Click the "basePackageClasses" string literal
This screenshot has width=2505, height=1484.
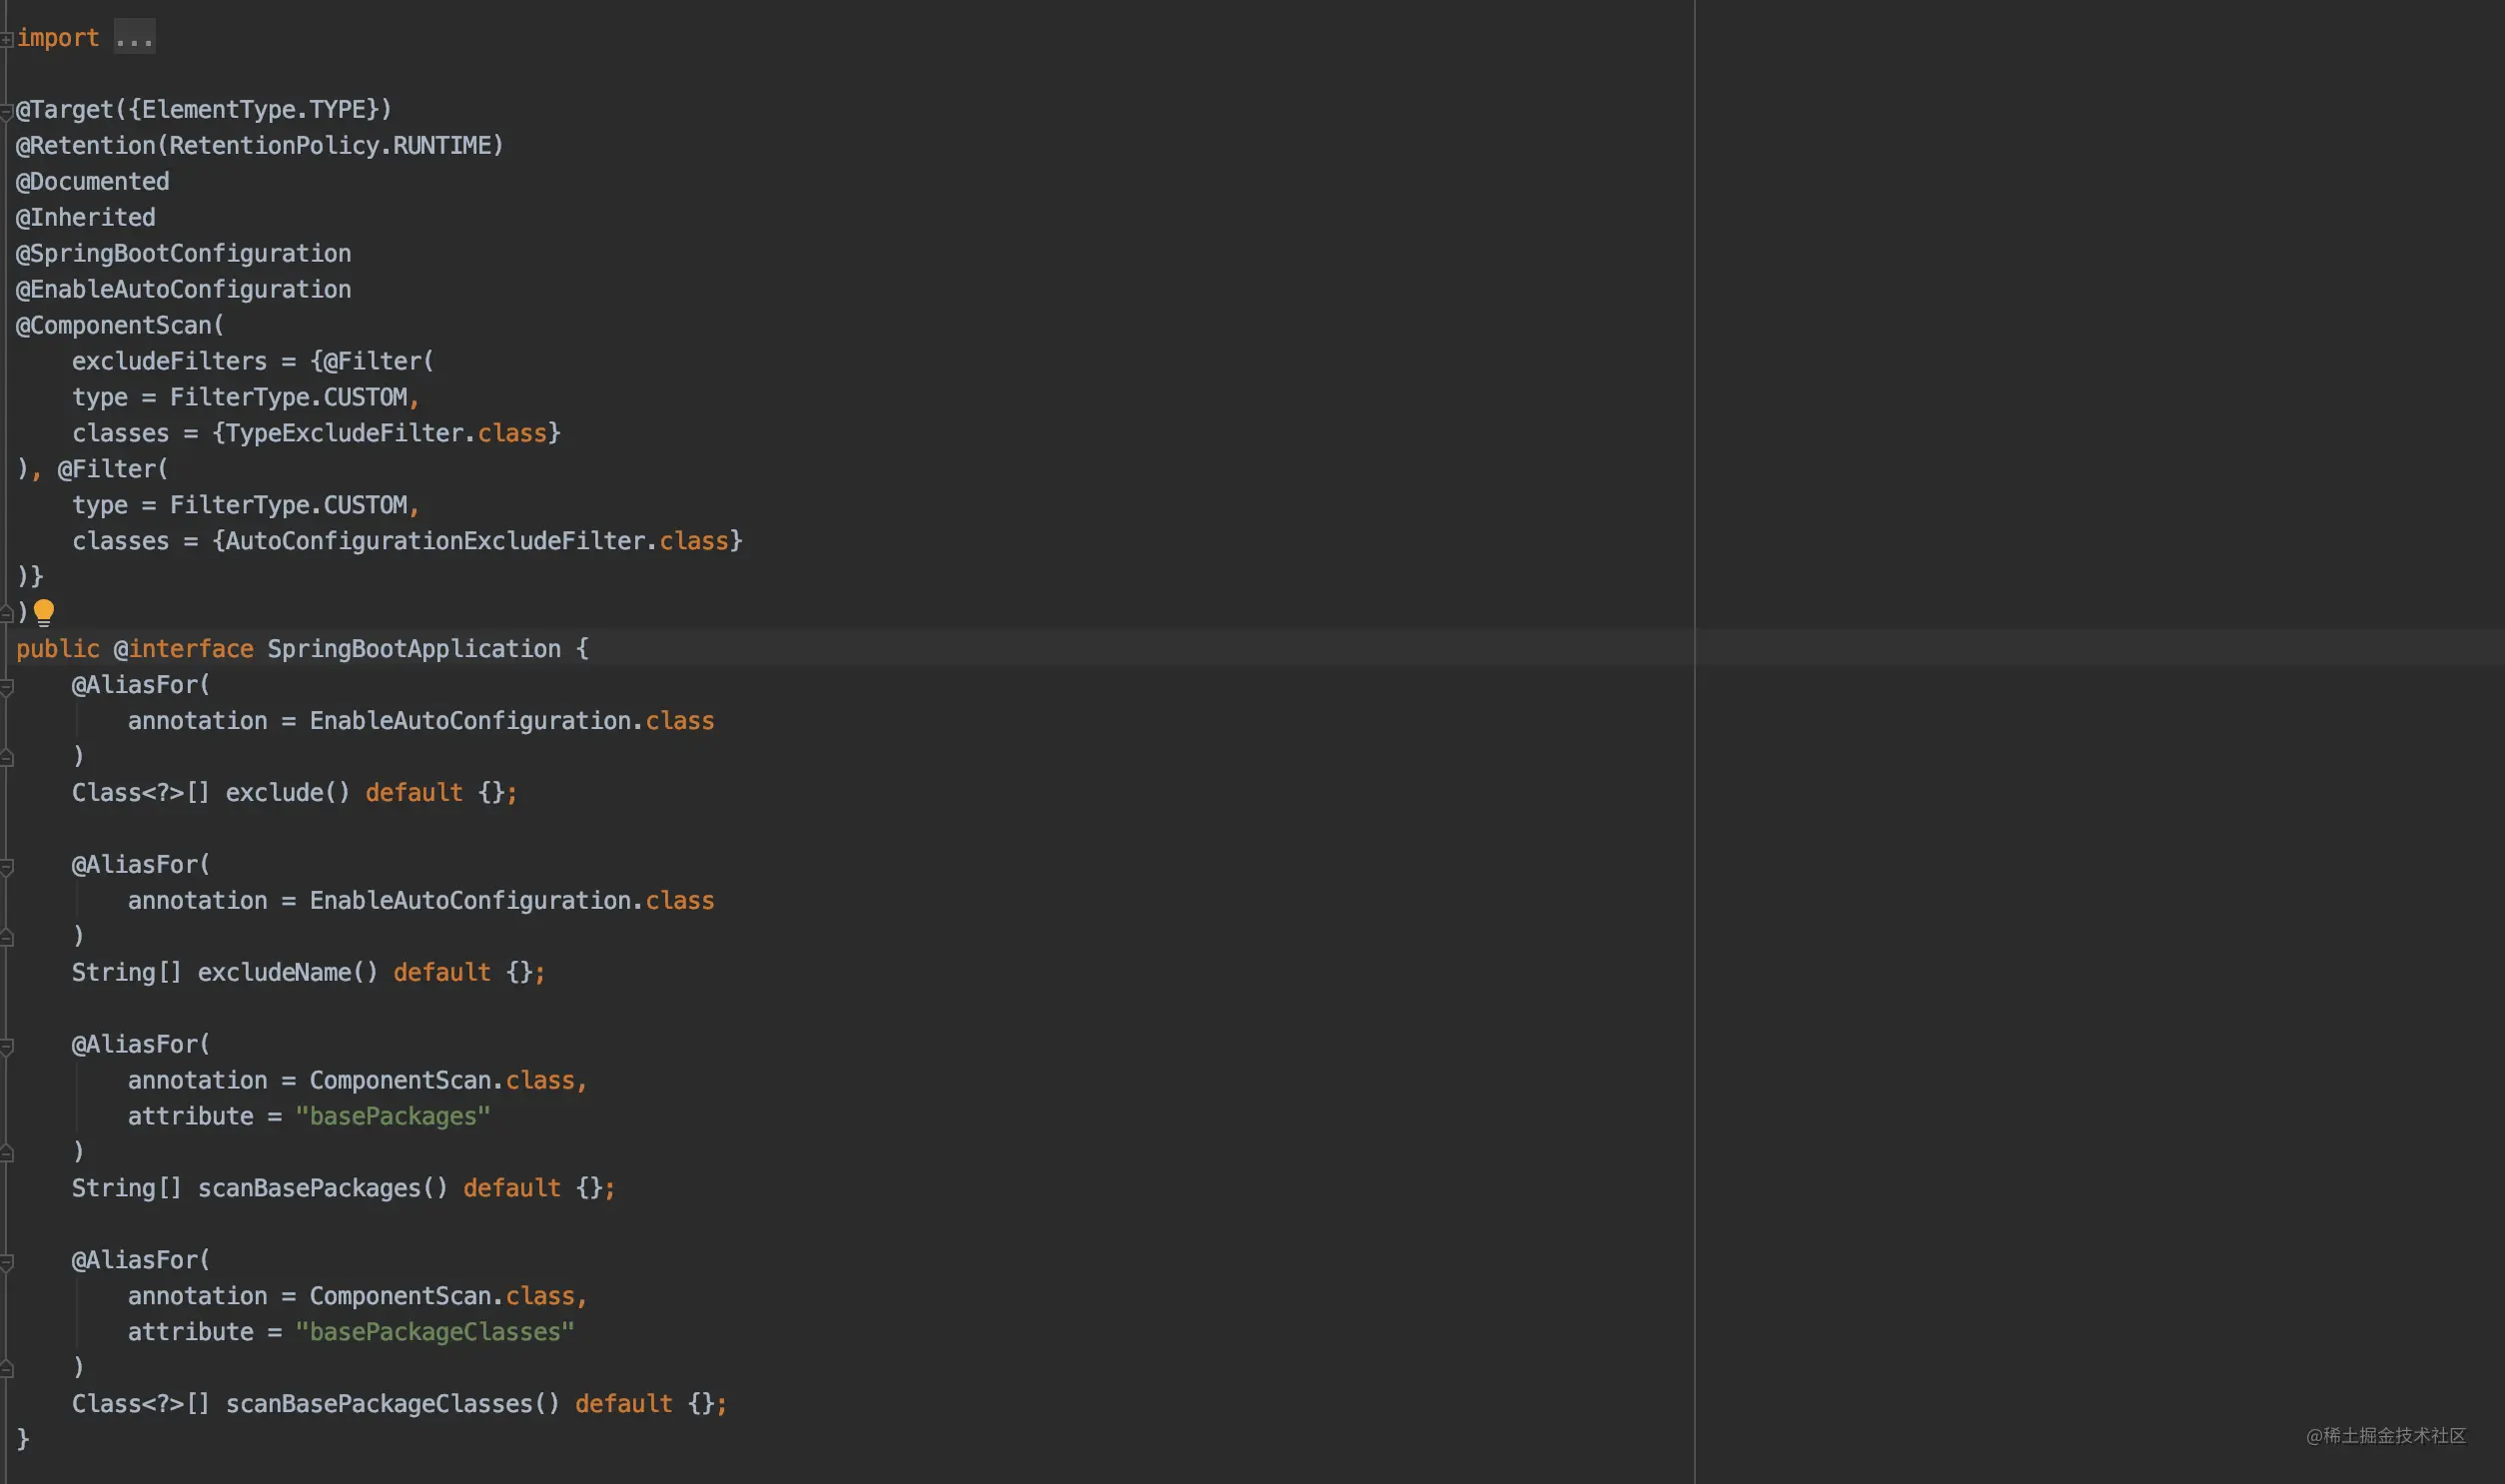tap(435, 1332)
